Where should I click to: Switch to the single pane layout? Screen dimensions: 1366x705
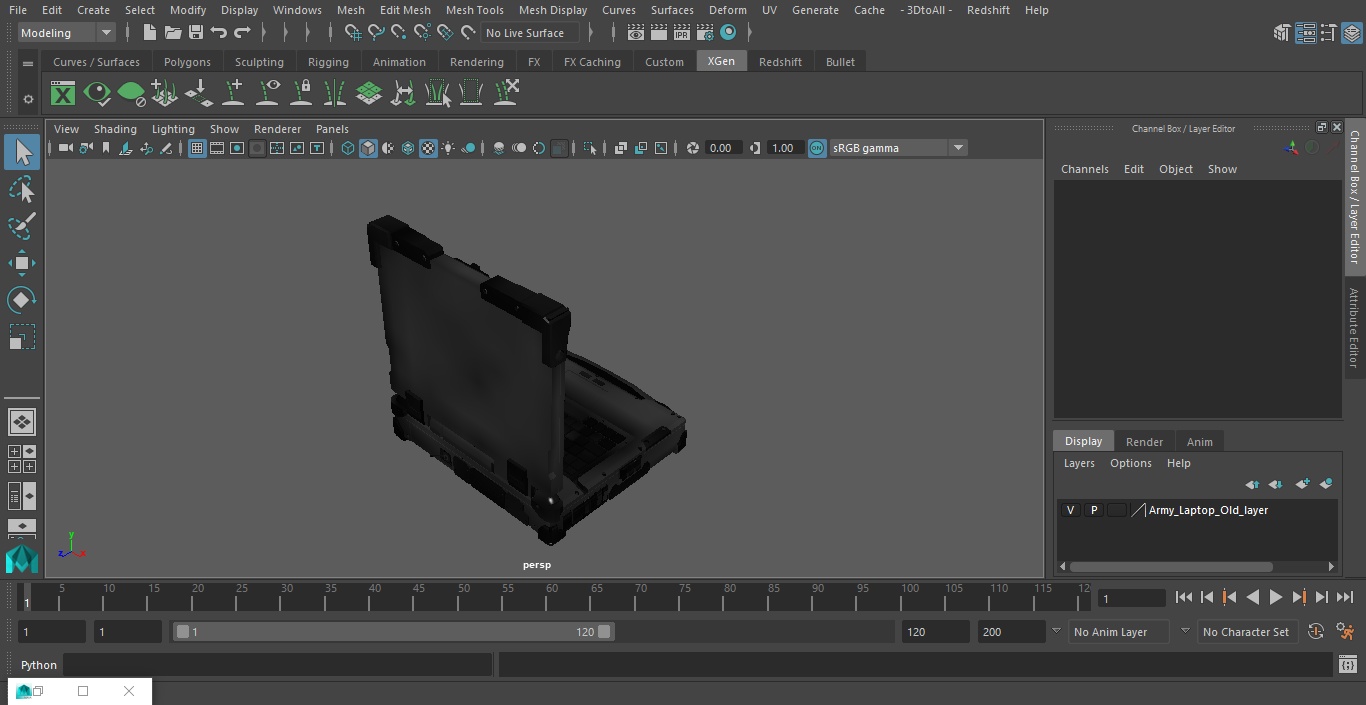[x=22, y=422]
